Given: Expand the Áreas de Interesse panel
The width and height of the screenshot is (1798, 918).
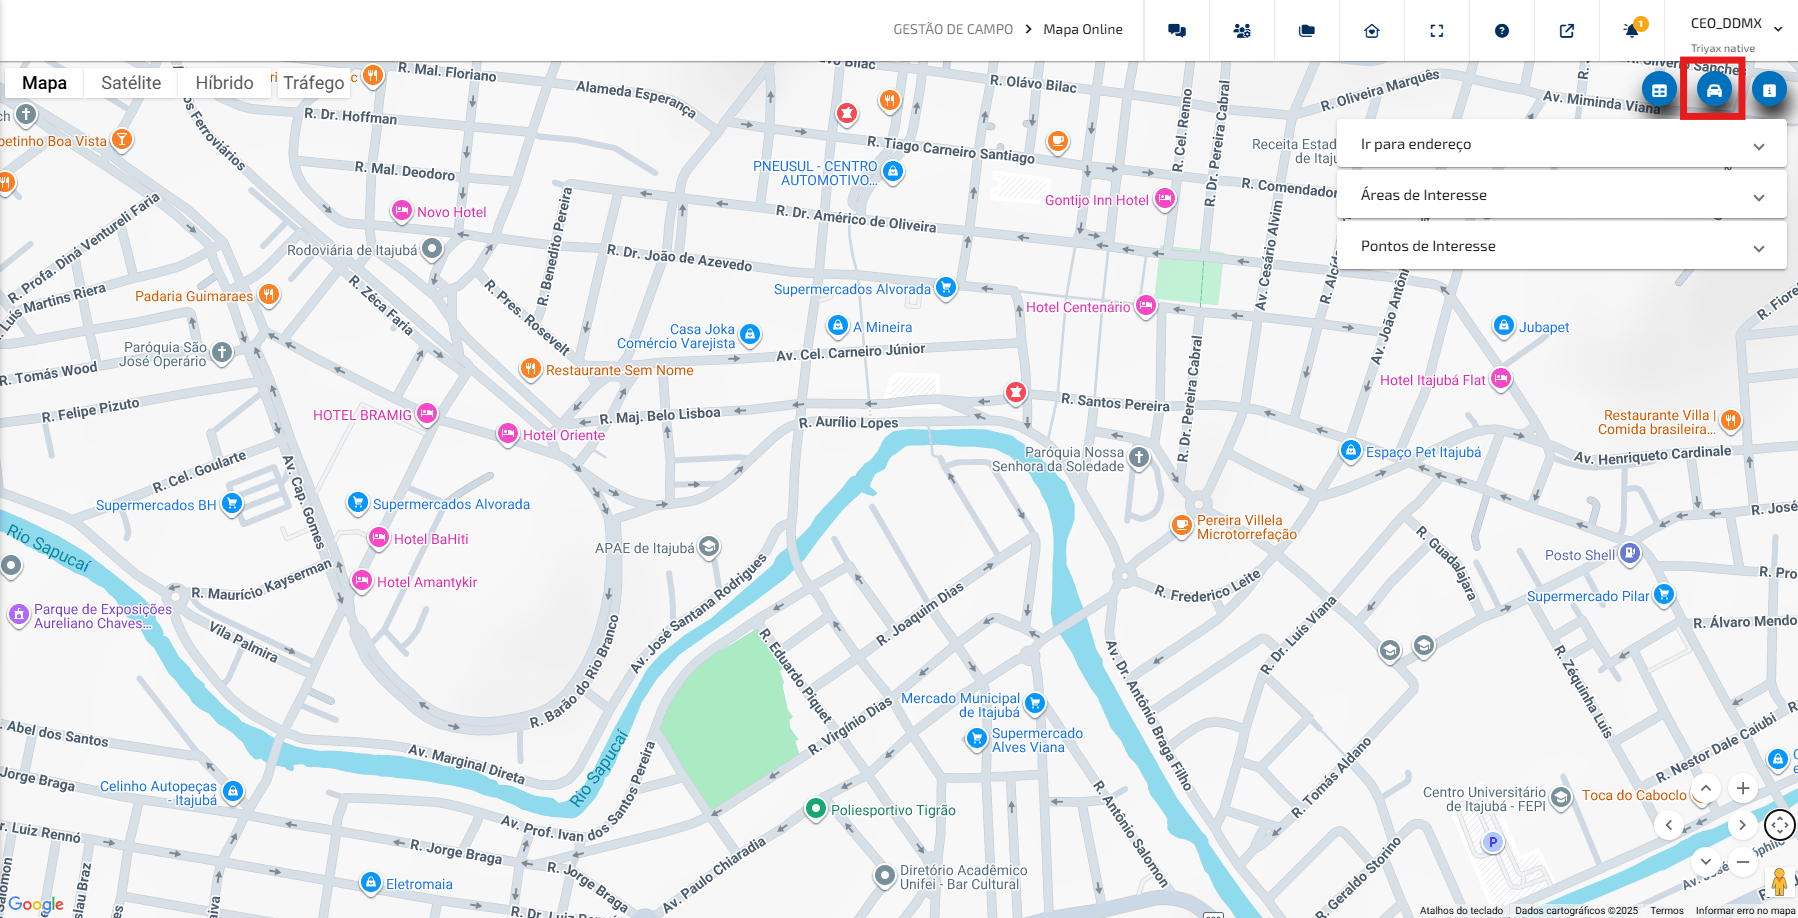Looking at the screenshot, I should 1562,195.
